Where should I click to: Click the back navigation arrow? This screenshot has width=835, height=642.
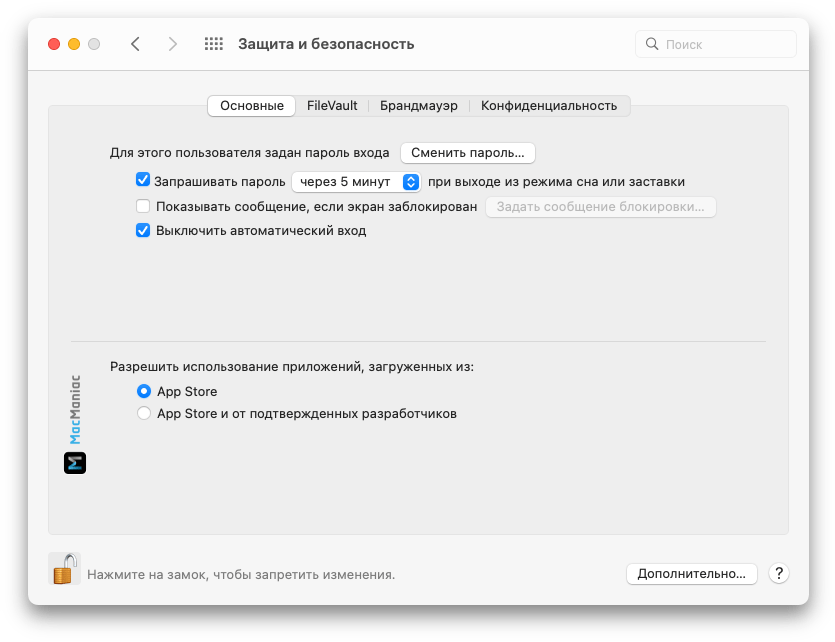tap(135, 44)
